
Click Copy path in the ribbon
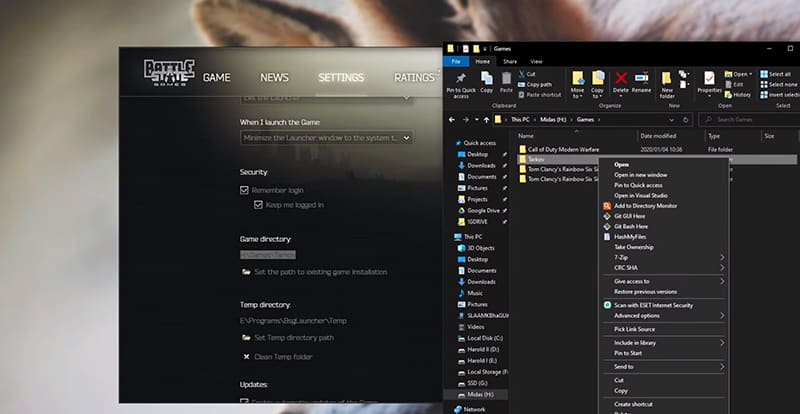pos(535,84)
